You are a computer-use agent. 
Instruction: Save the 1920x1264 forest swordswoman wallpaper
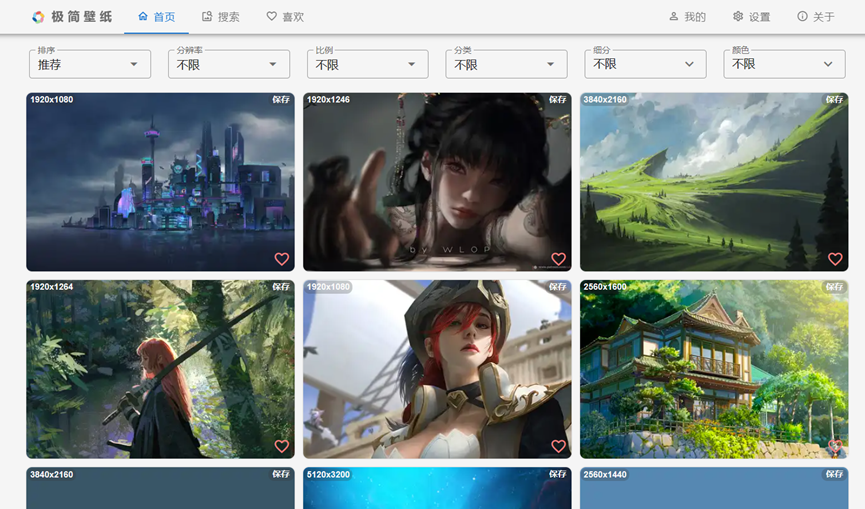tap(281, 287)
